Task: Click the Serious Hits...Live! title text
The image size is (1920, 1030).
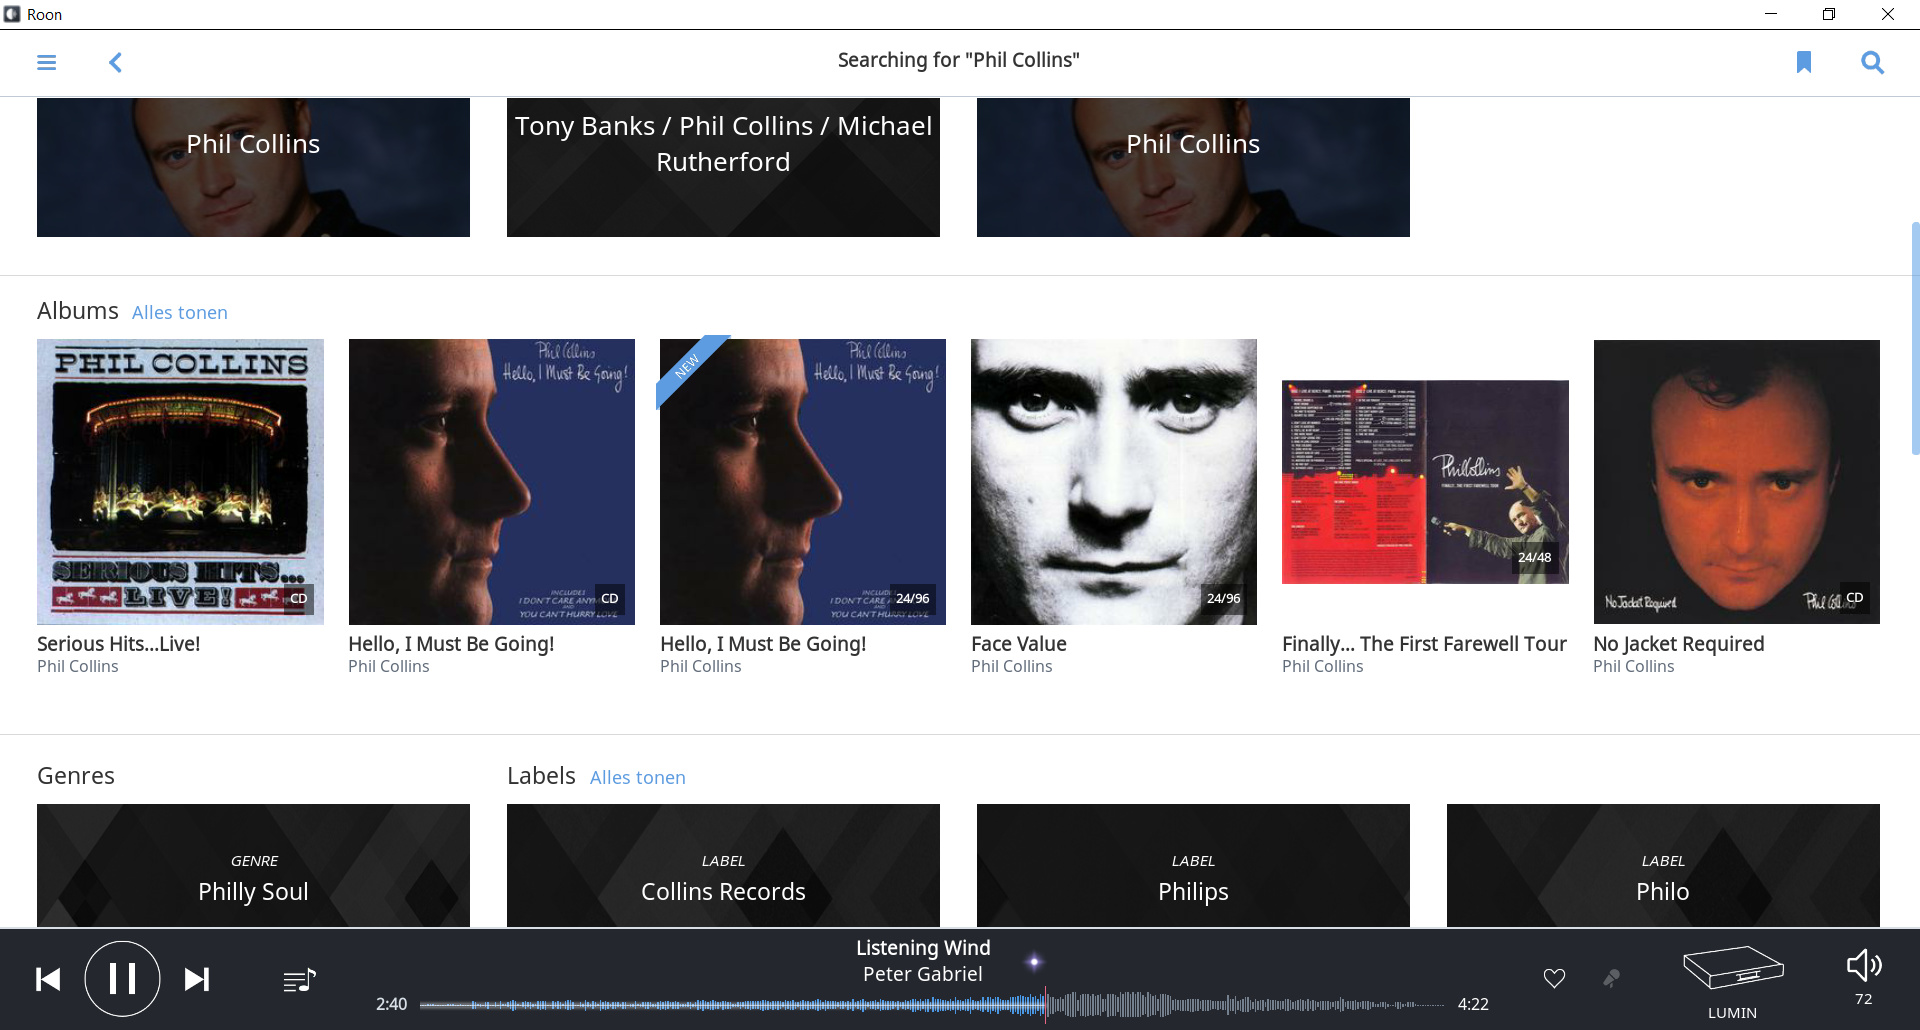Action: coord(119,644)
